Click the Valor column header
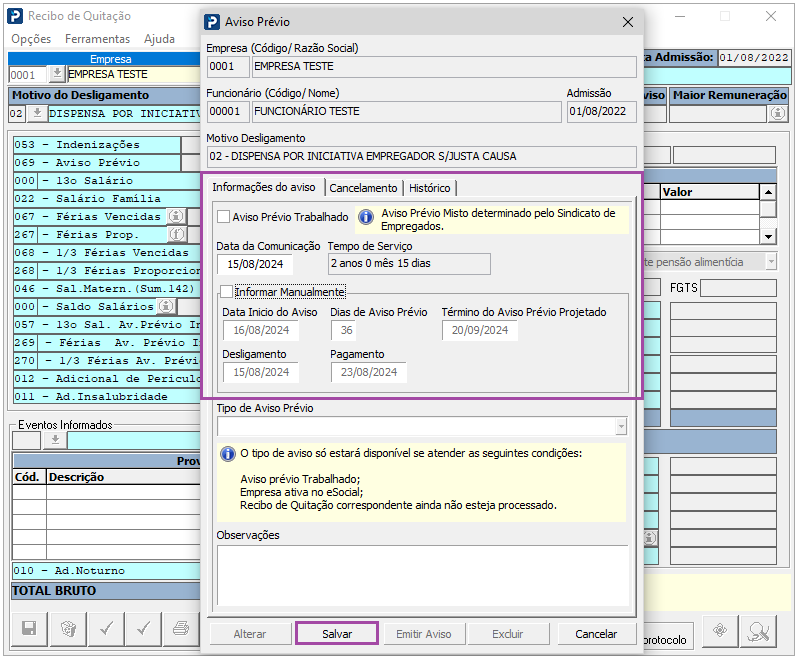 pos(709,192)
